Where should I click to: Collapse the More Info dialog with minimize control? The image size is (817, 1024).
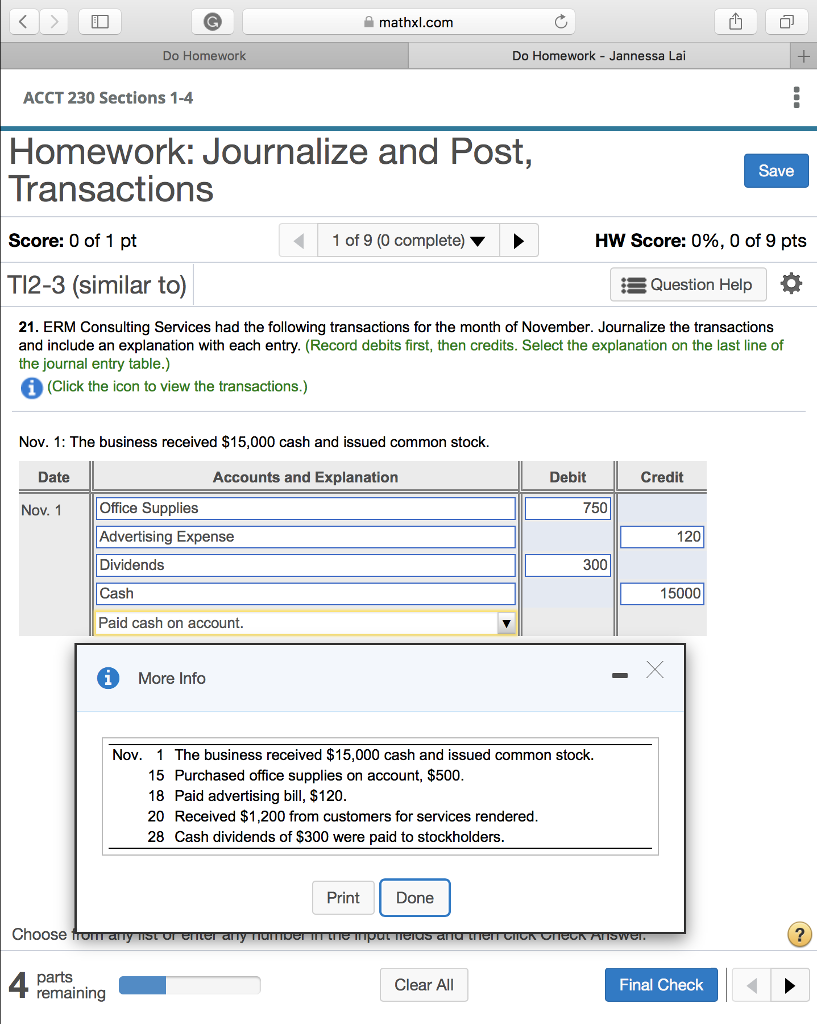(619, 675)
